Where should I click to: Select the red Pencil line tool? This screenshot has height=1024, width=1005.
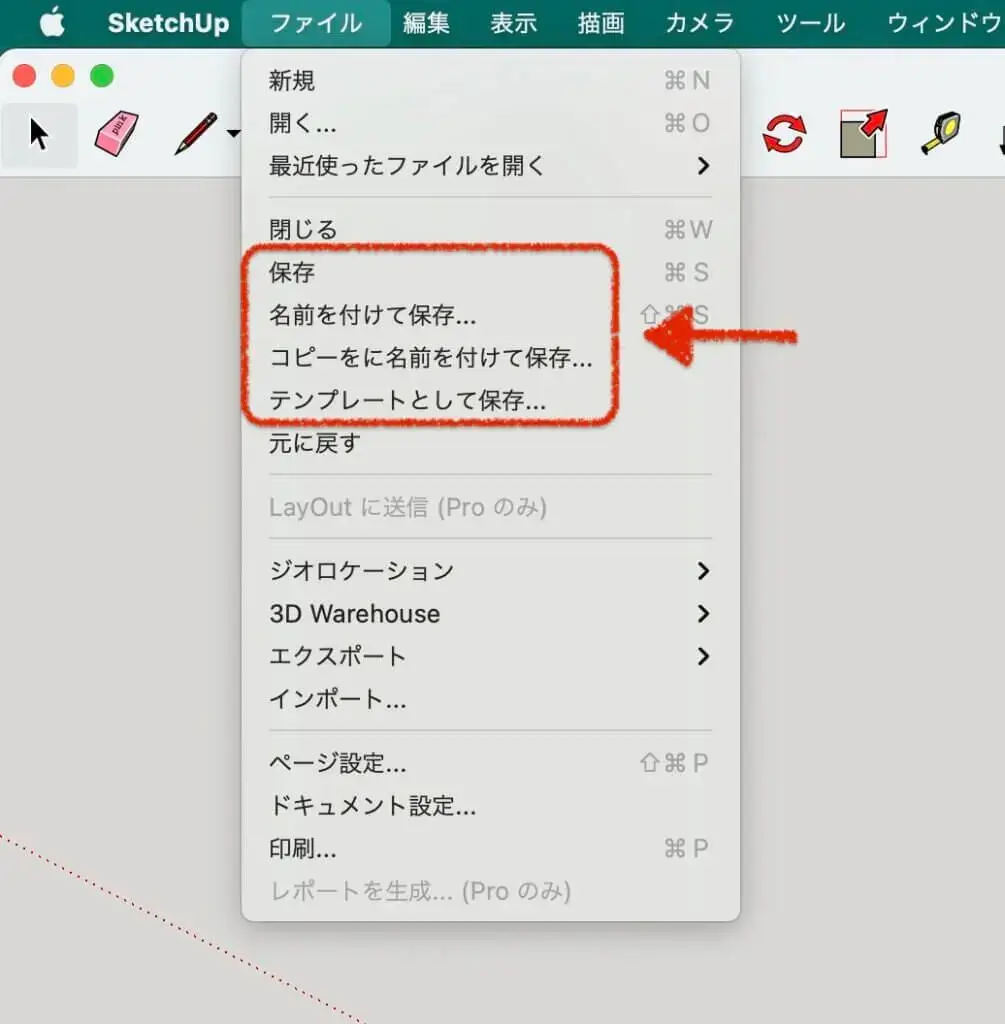(x=196, y=134)
